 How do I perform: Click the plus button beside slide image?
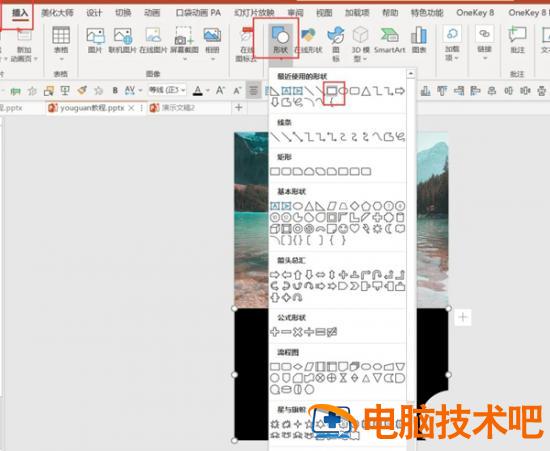pyautogui.click(x=463, y=317)
